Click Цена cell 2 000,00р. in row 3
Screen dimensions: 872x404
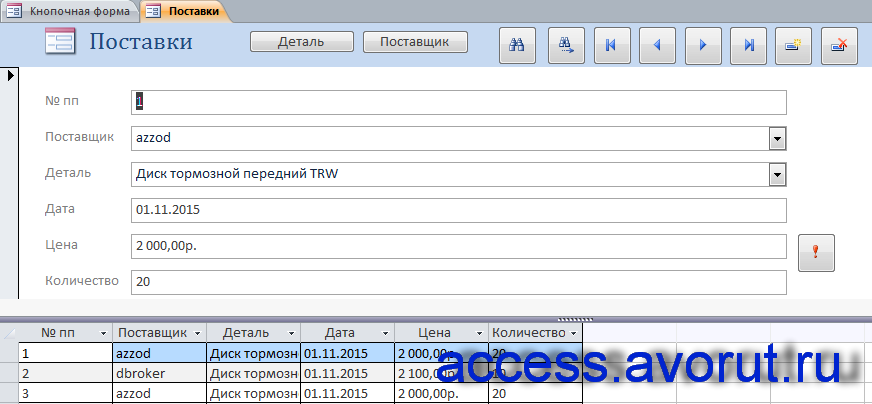[x=442, y=393]
